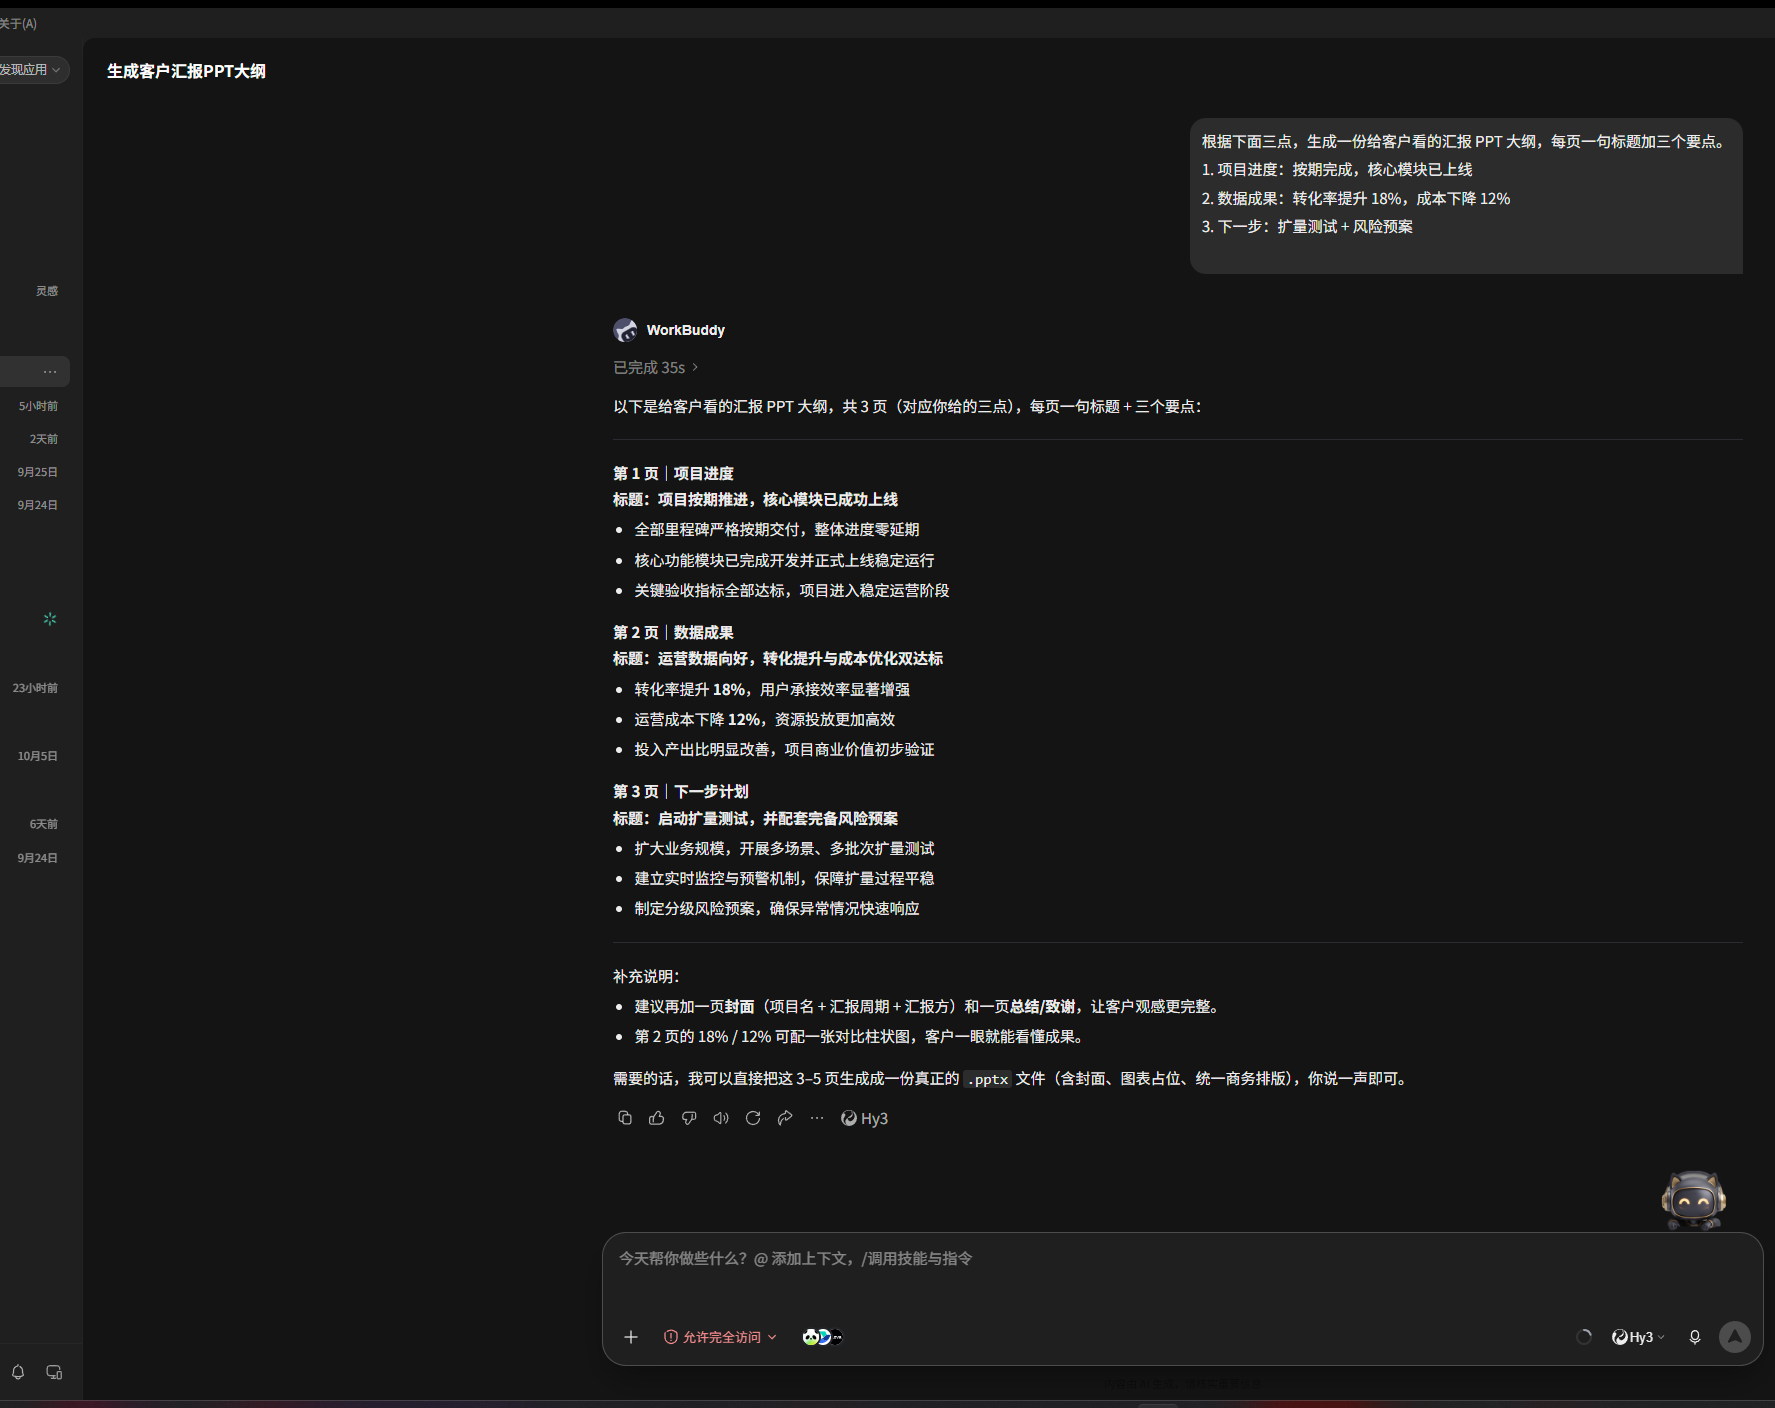Open the 5小时前 conversation

pos(38,406)
